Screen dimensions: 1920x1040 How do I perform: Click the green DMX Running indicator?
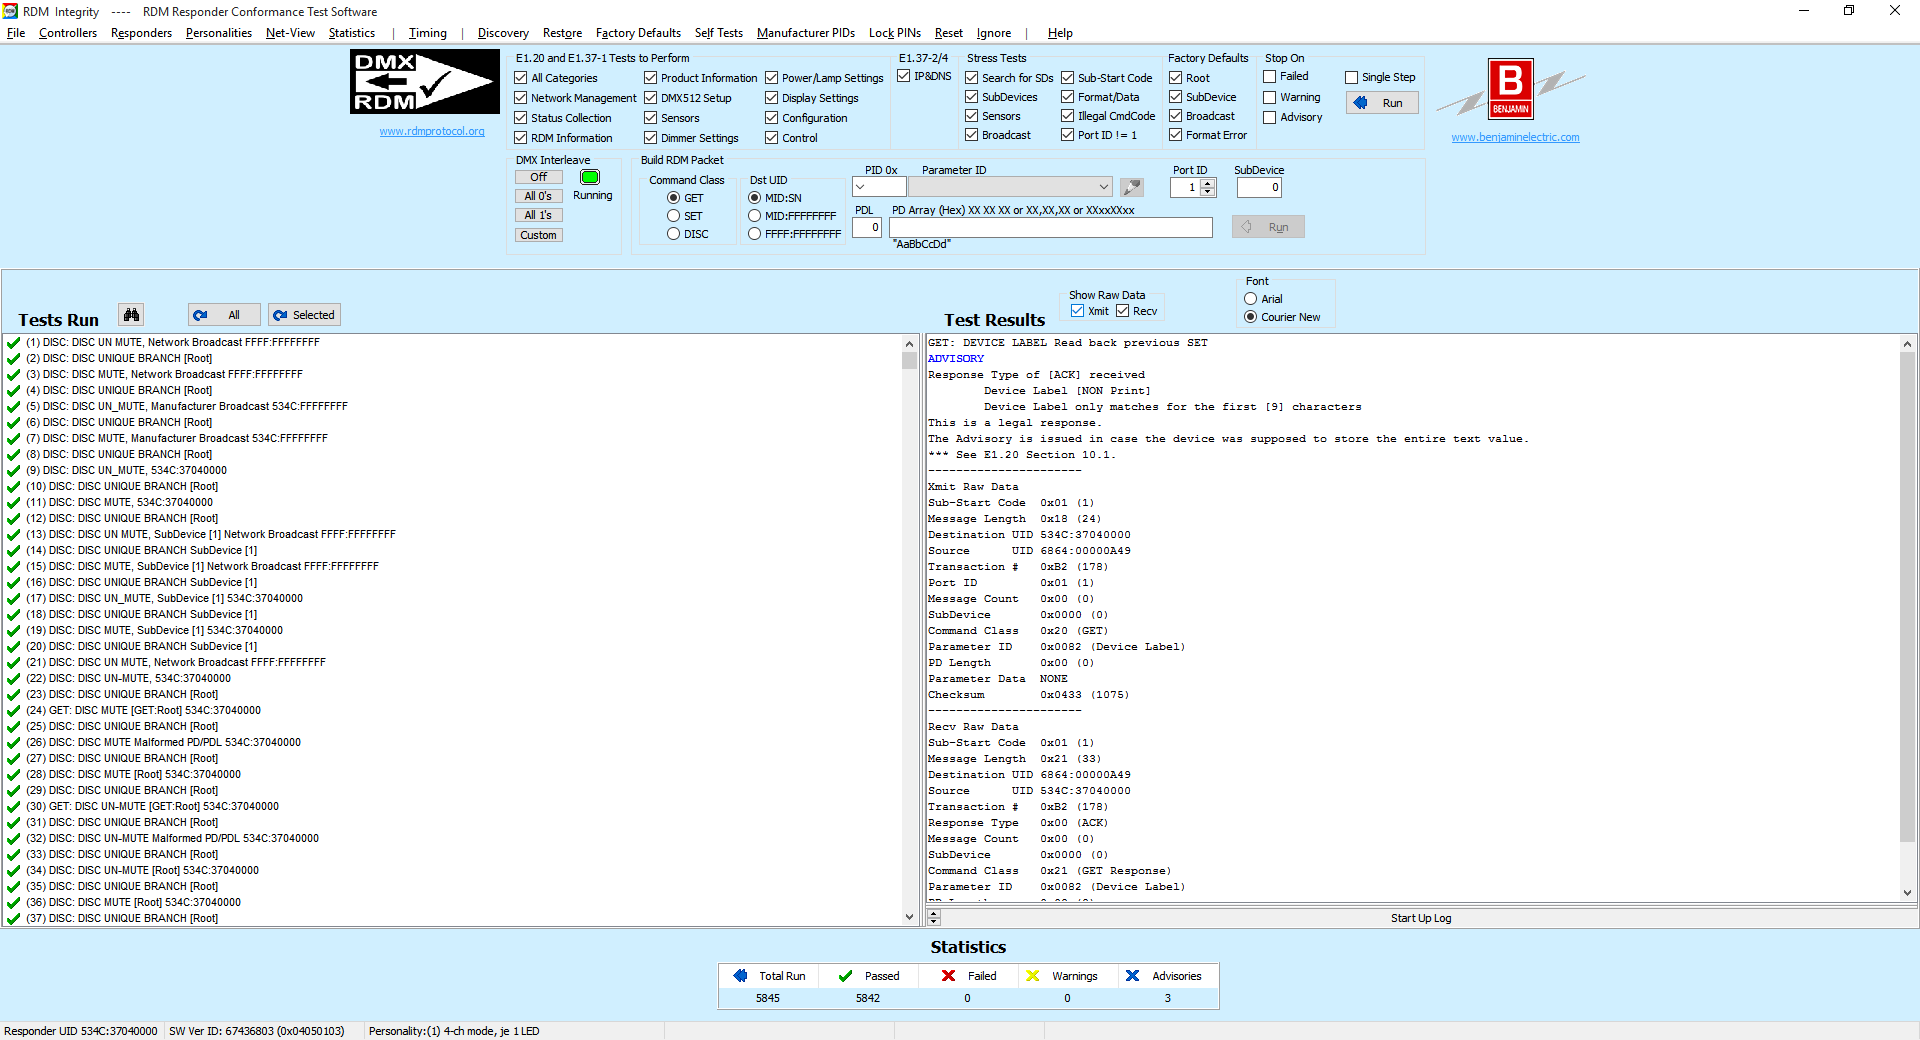pos(590,177)
